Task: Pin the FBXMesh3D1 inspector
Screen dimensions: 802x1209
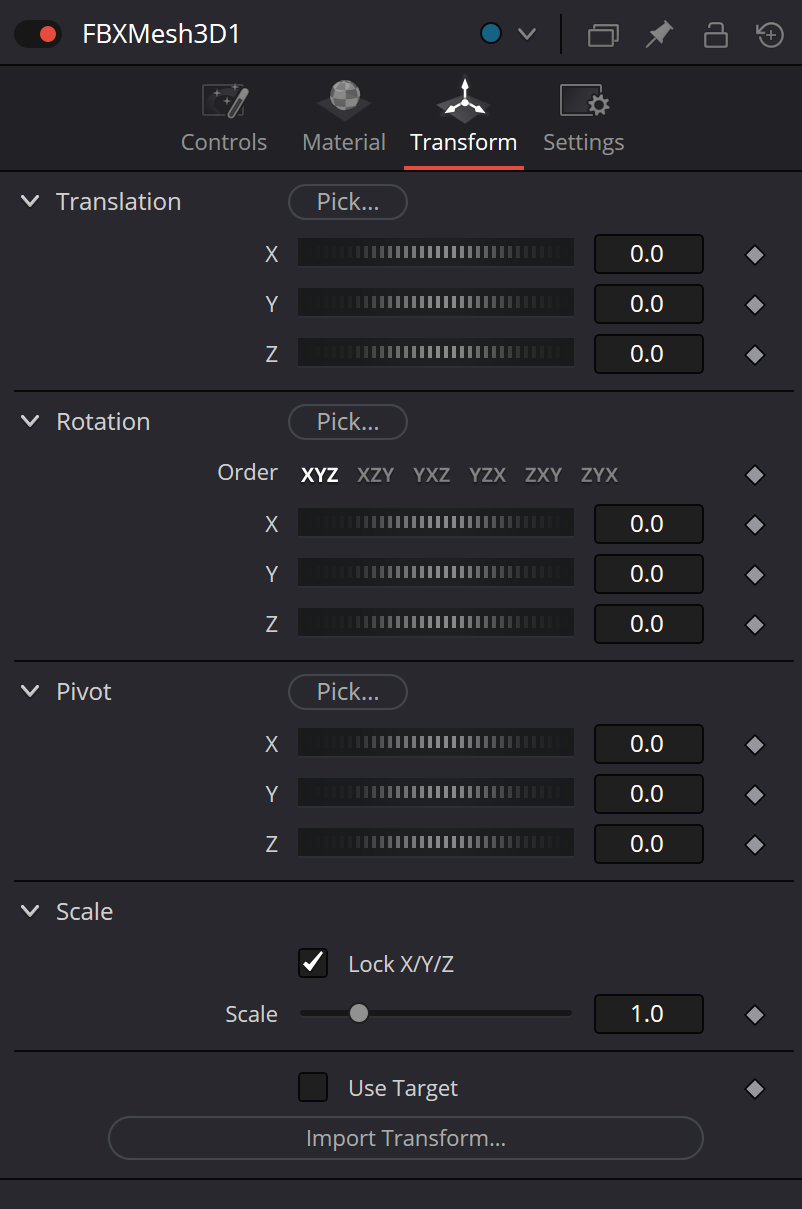Action: click(x=658, y=35)
